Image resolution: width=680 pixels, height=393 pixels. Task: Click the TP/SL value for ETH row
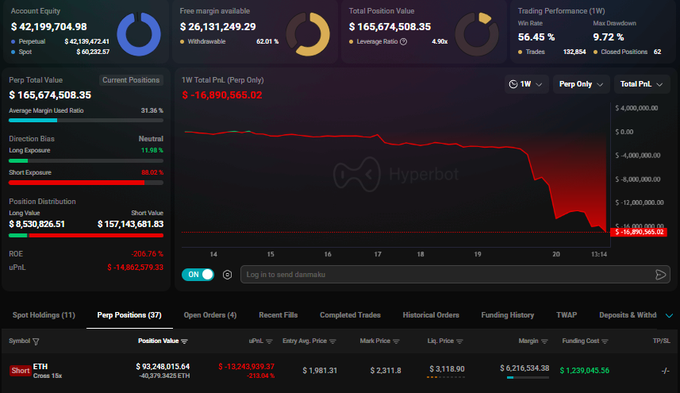665,370
